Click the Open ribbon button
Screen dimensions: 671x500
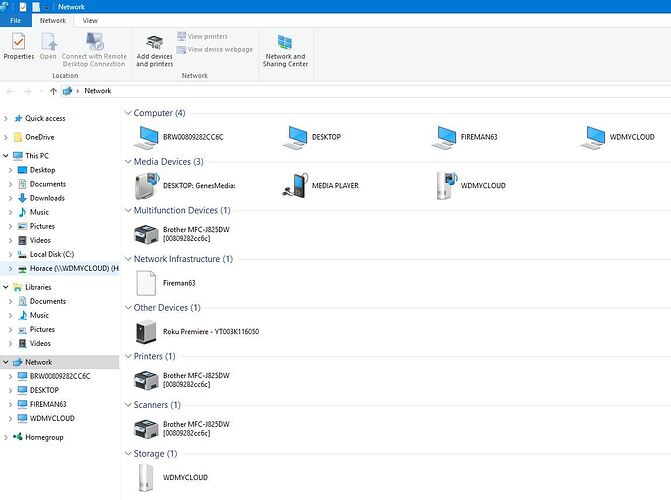pos(48,46)
